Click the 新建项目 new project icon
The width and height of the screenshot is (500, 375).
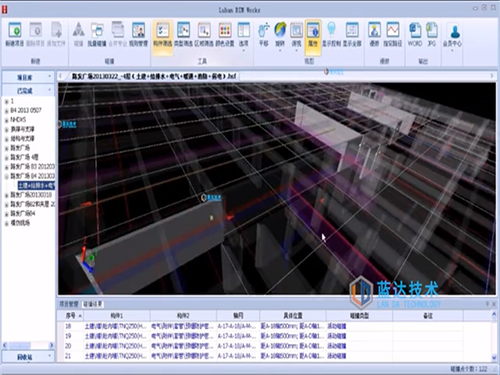(15, 34)
